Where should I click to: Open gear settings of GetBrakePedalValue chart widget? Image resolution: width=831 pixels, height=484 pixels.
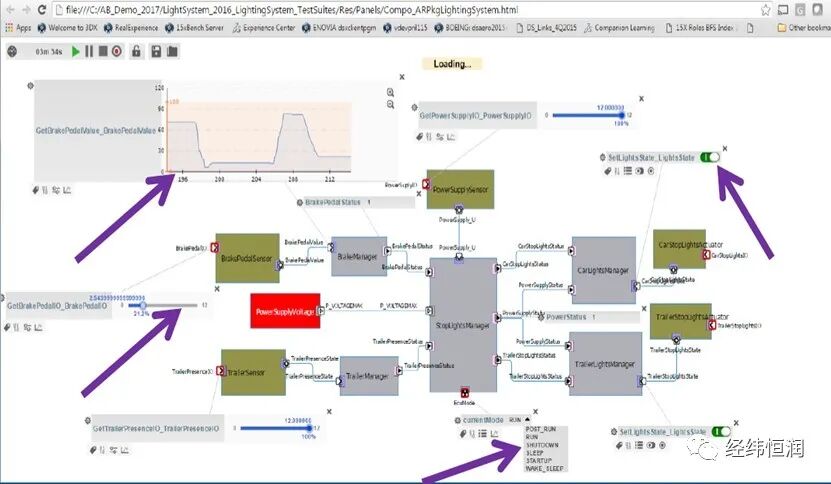pos(30,85)
